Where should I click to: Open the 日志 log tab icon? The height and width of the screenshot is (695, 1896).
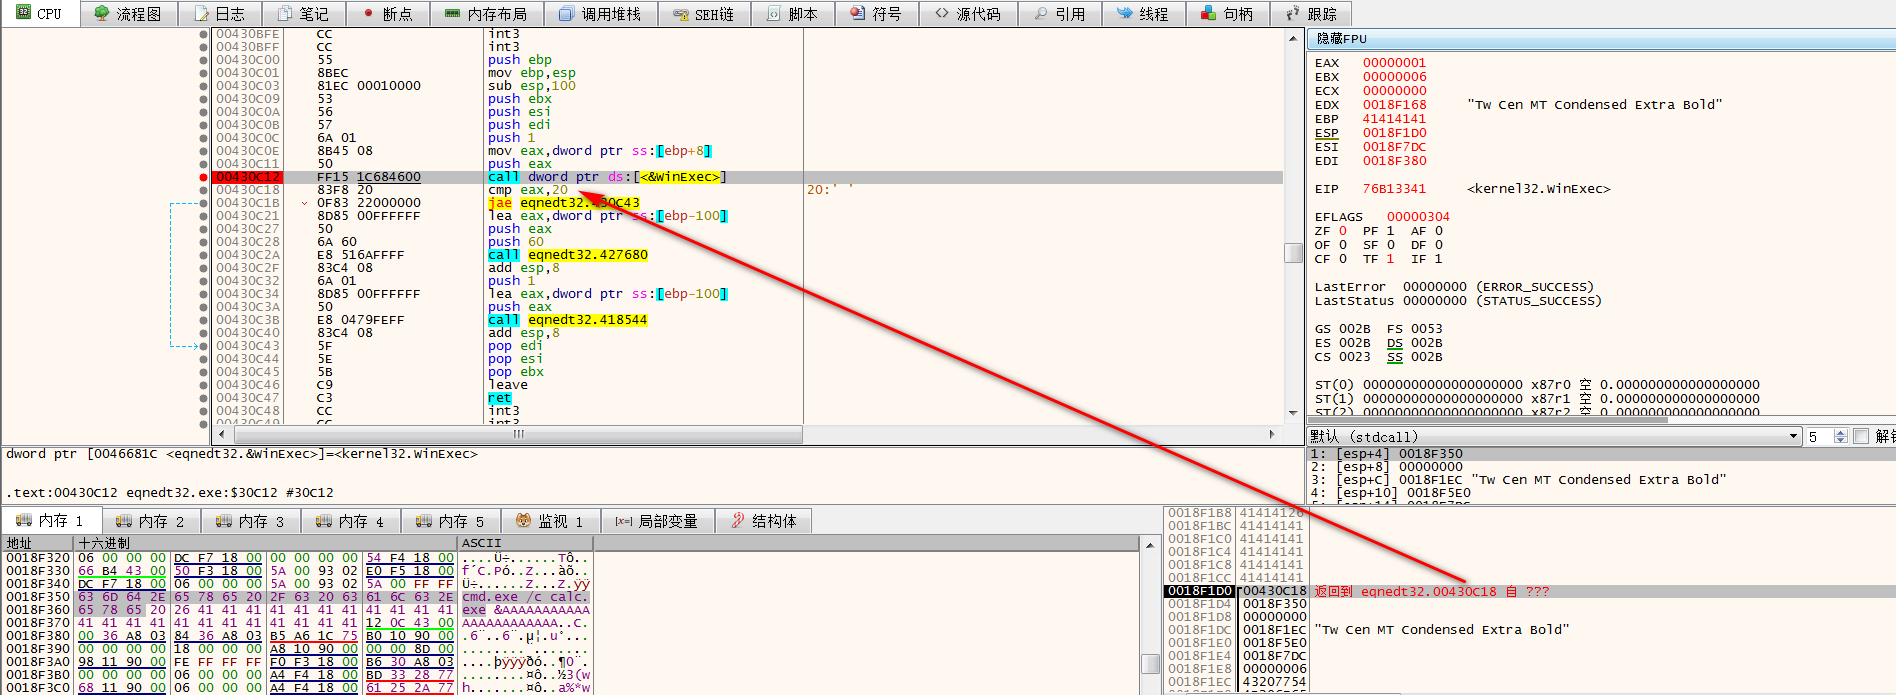(x=202, y=13)
